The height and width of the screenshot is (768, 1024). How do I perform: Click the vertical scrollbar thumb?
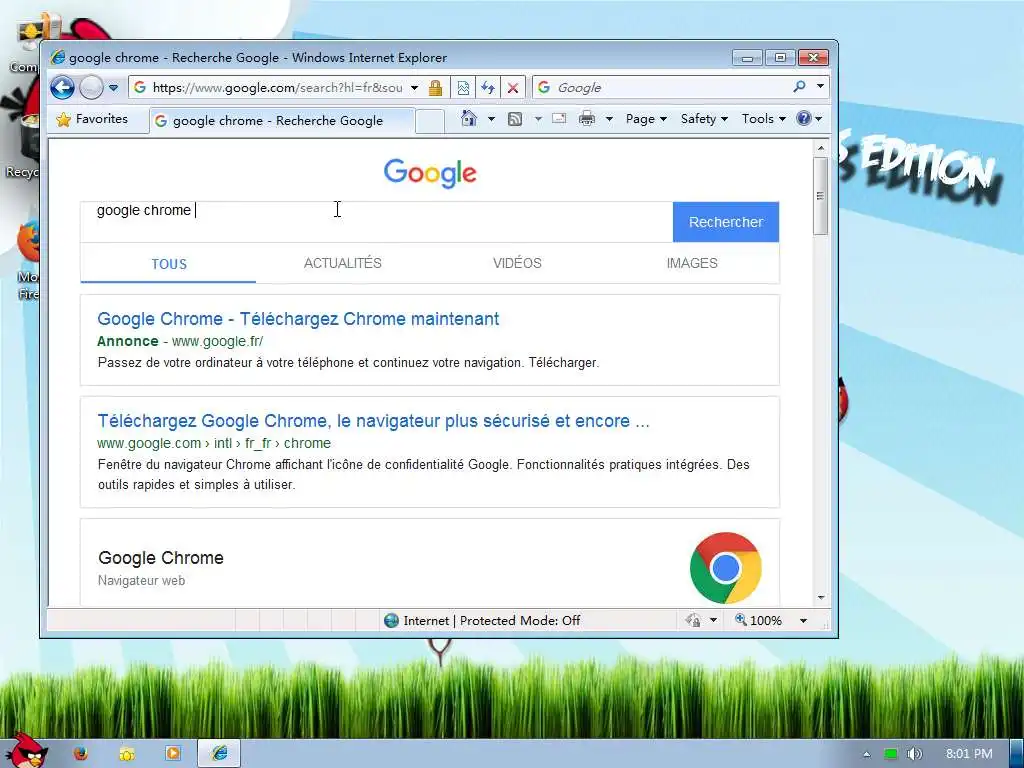(x=821, y=196)
